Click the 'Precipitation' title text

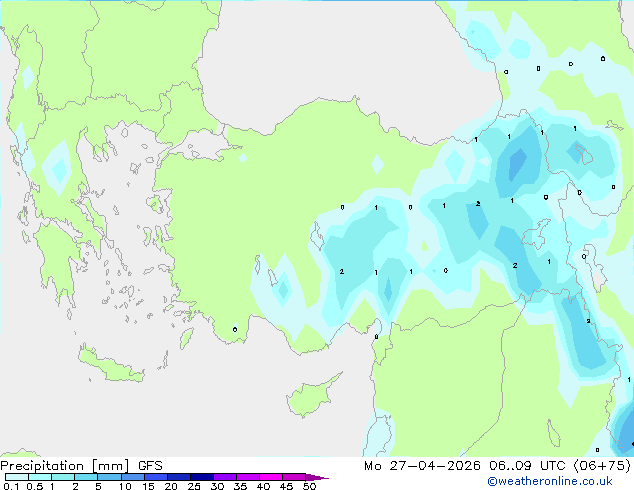tap(42, 466)
